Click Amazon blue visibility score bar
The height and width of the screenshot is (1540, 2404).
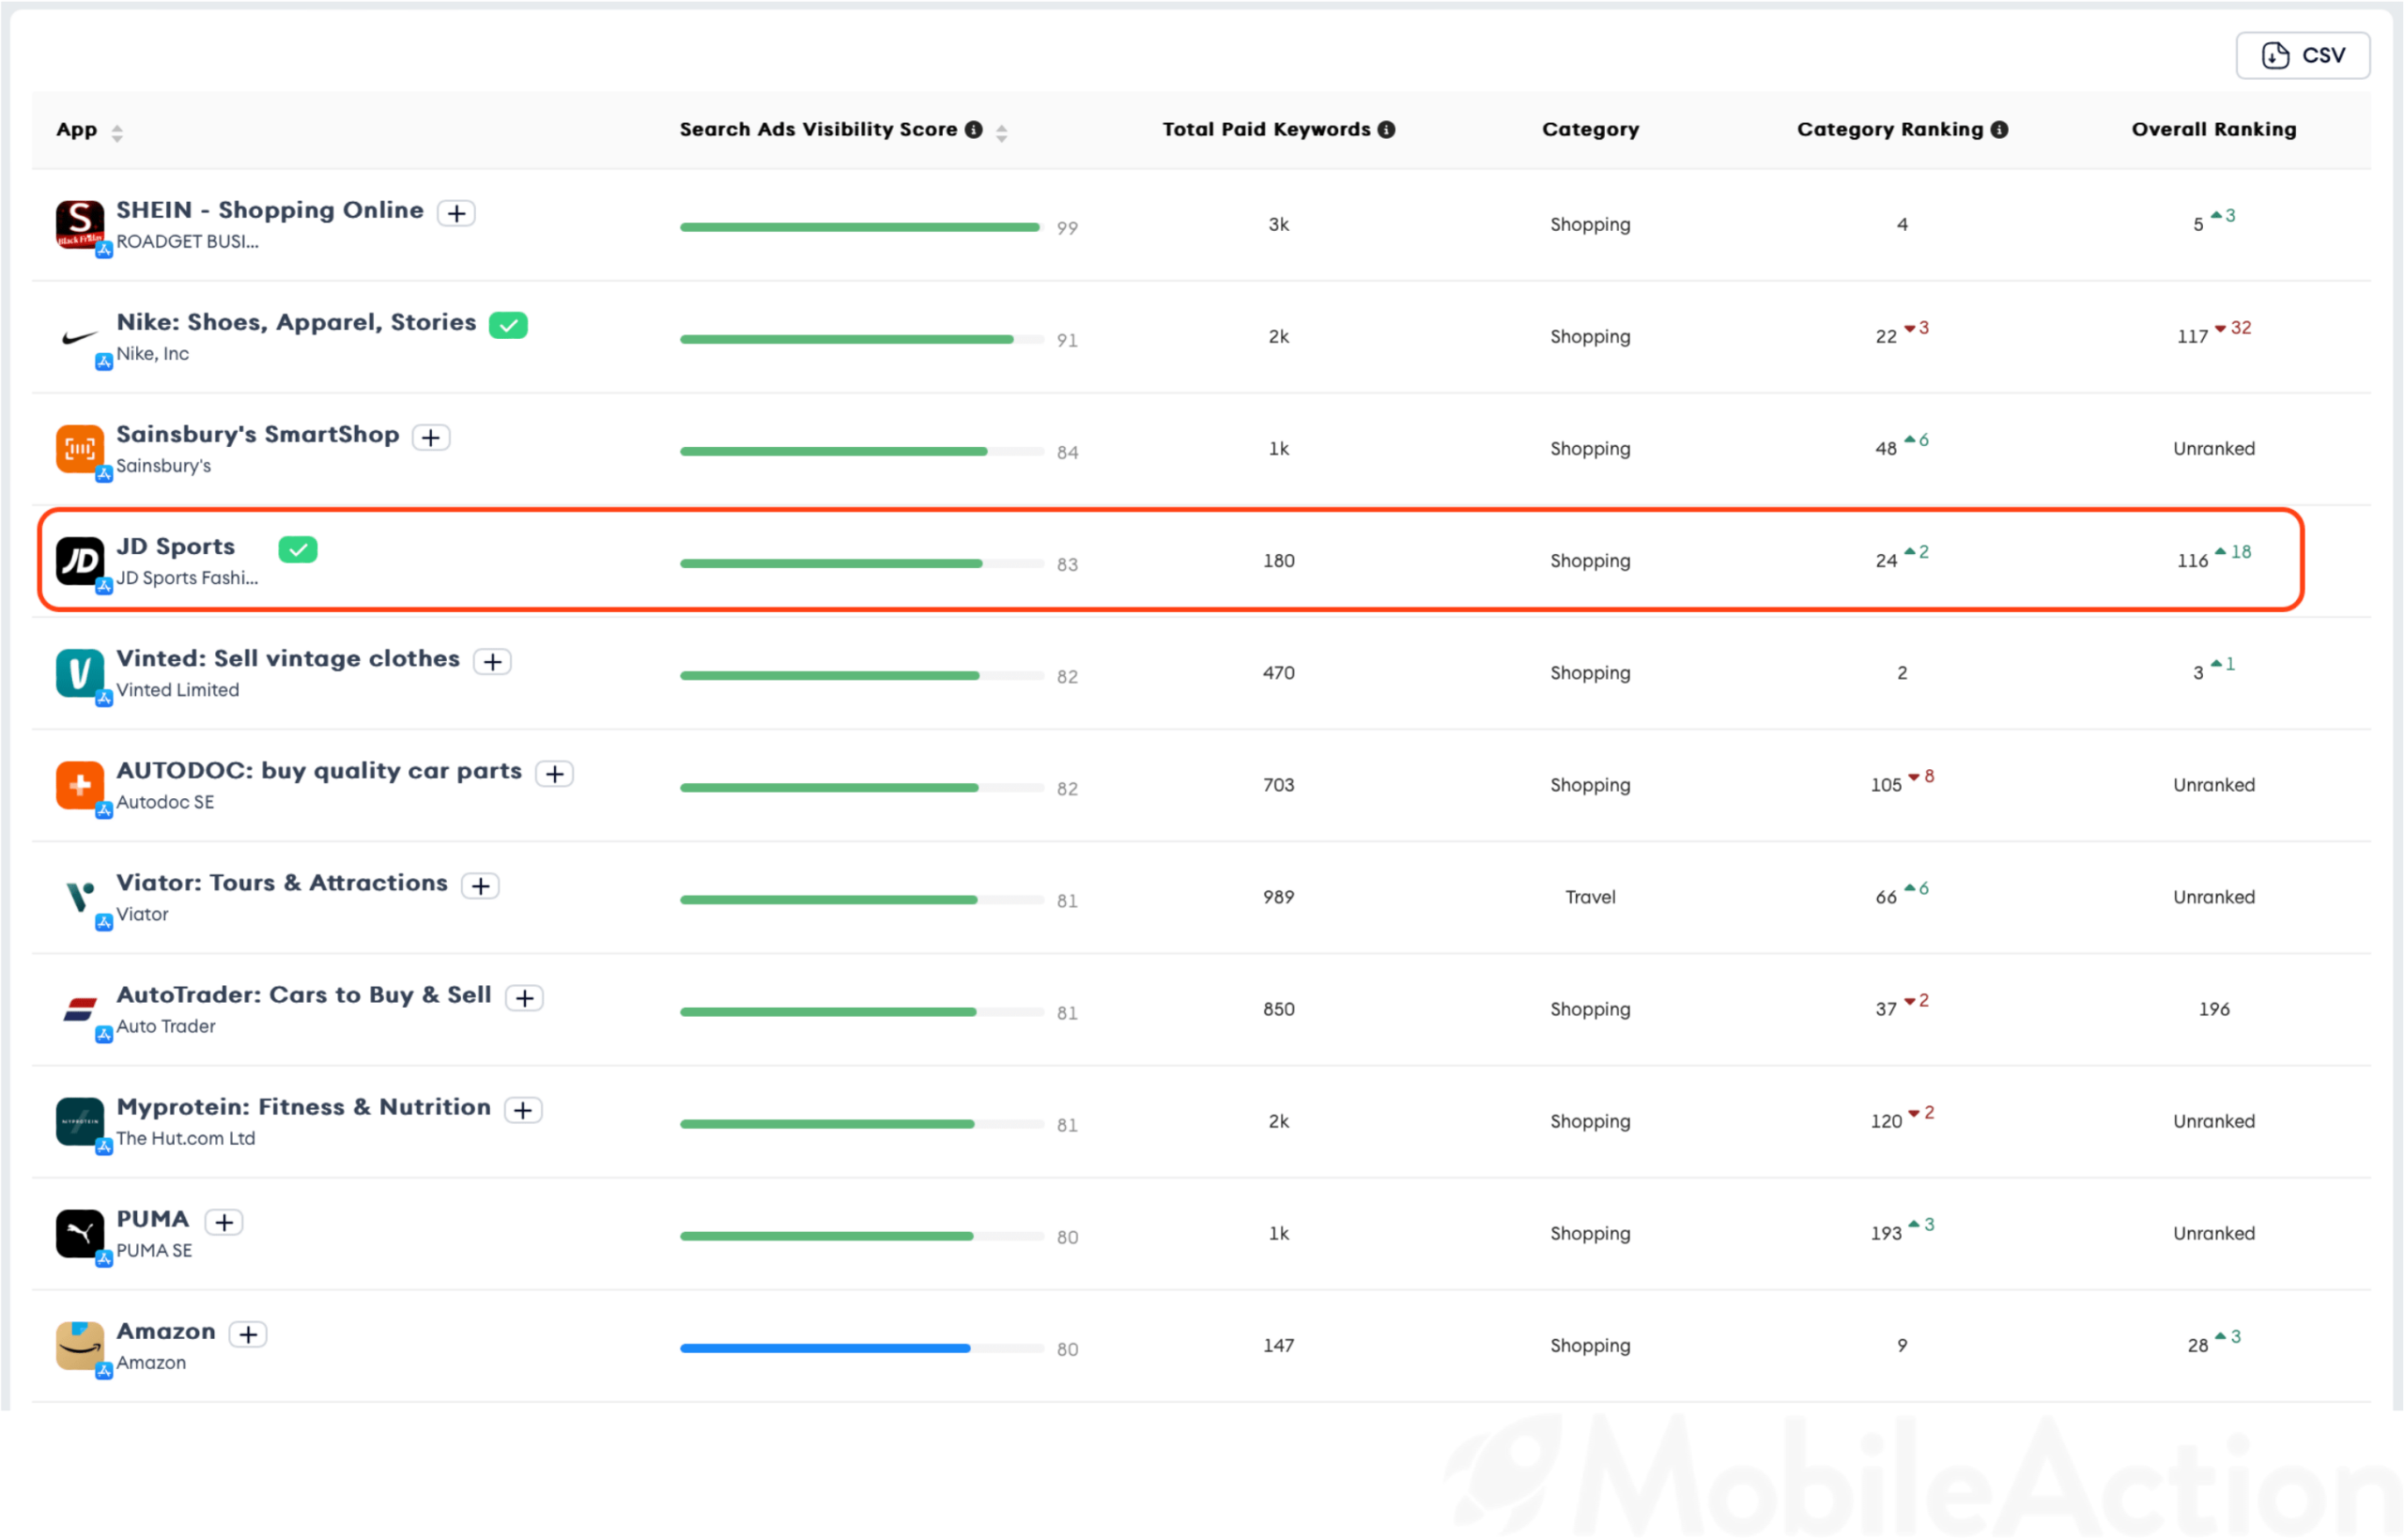click(x=862, y=1348)
